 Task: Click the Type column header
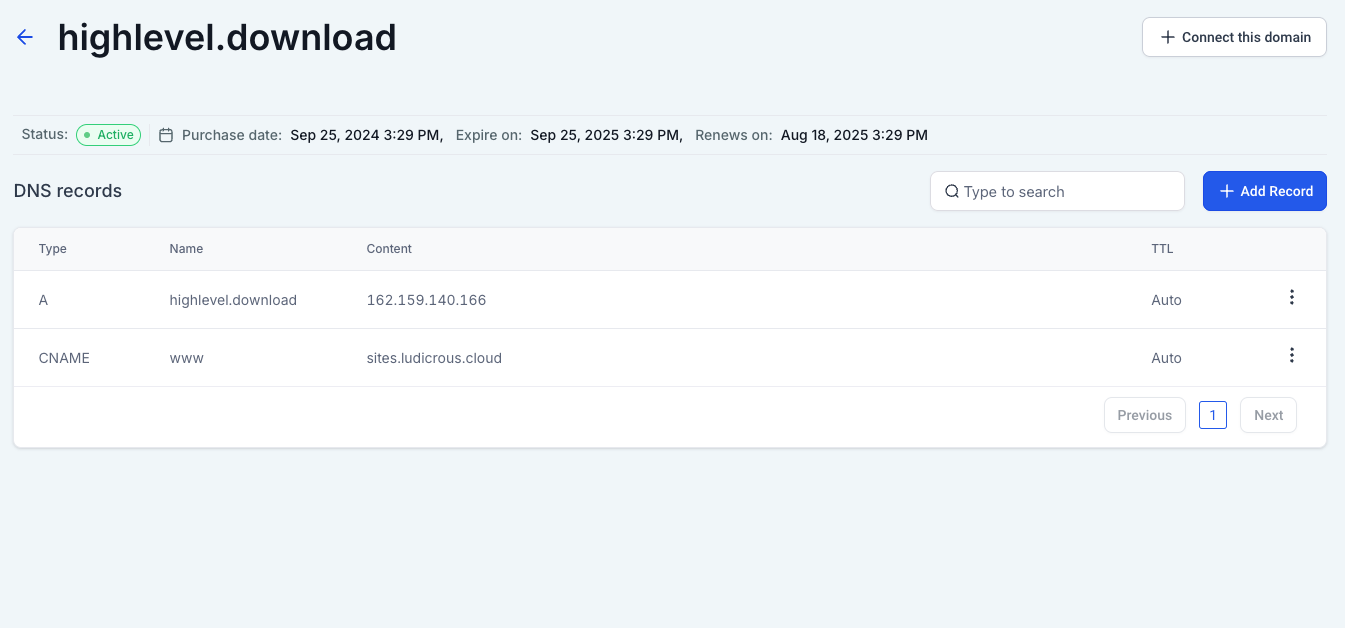53,249
